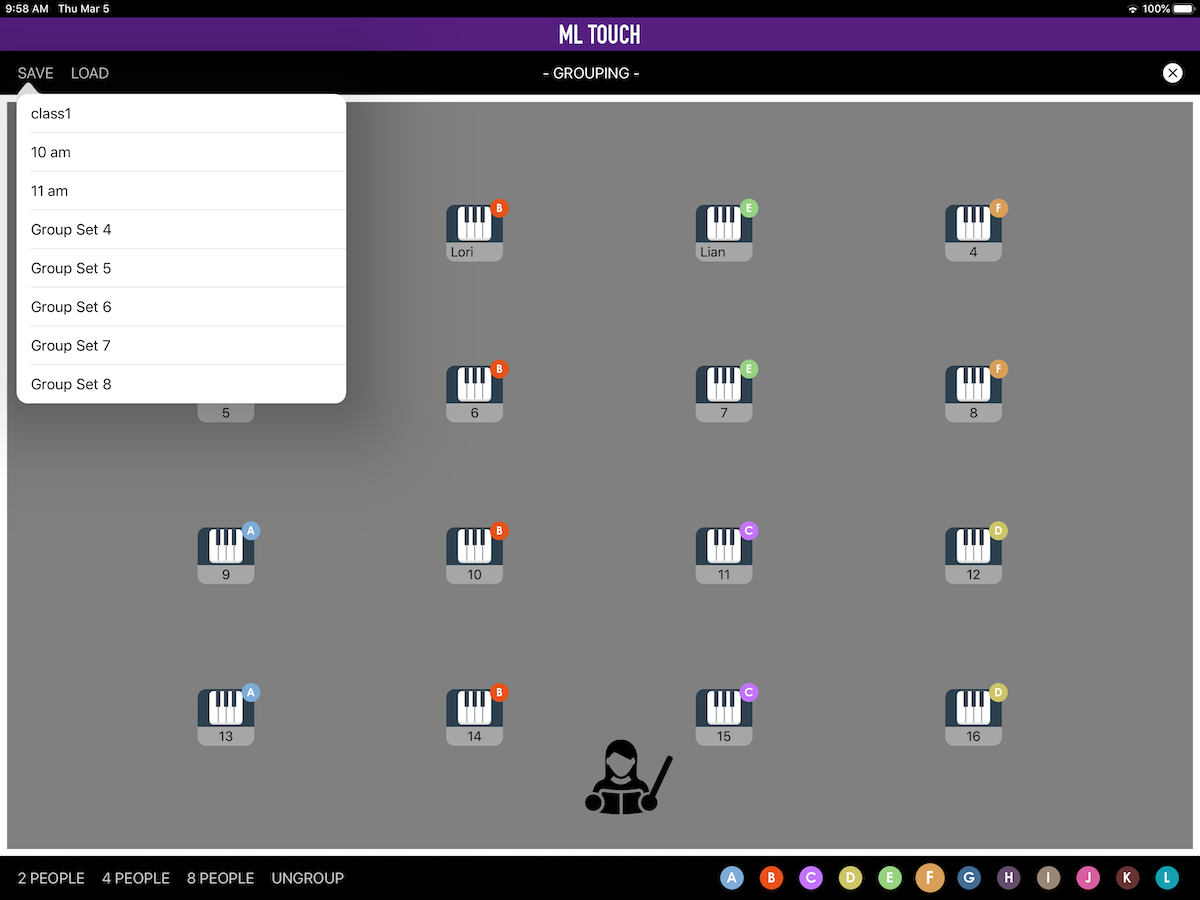Group stations into 8 PEOPLE
This screenshot has width=1200, height=900.
[220, 878]
